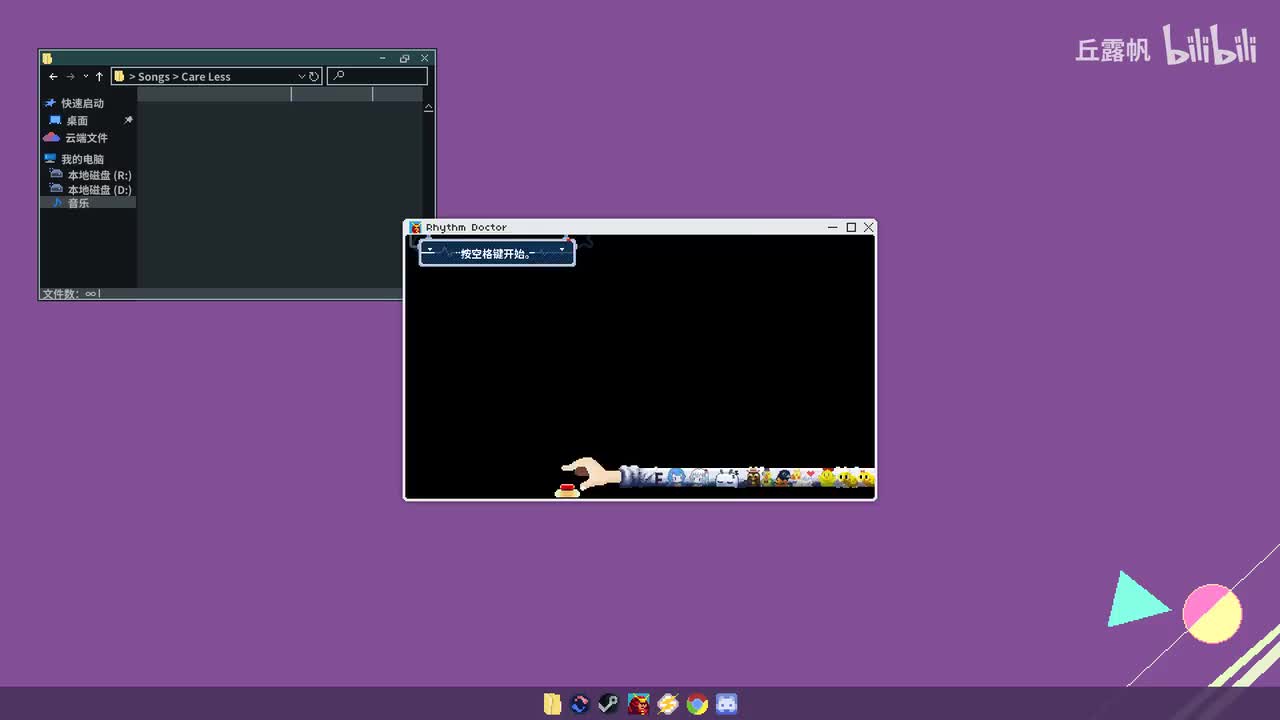
Task: Close the Rhythm Doctor window
Action: pyautogui.click(x=869, y=227)
